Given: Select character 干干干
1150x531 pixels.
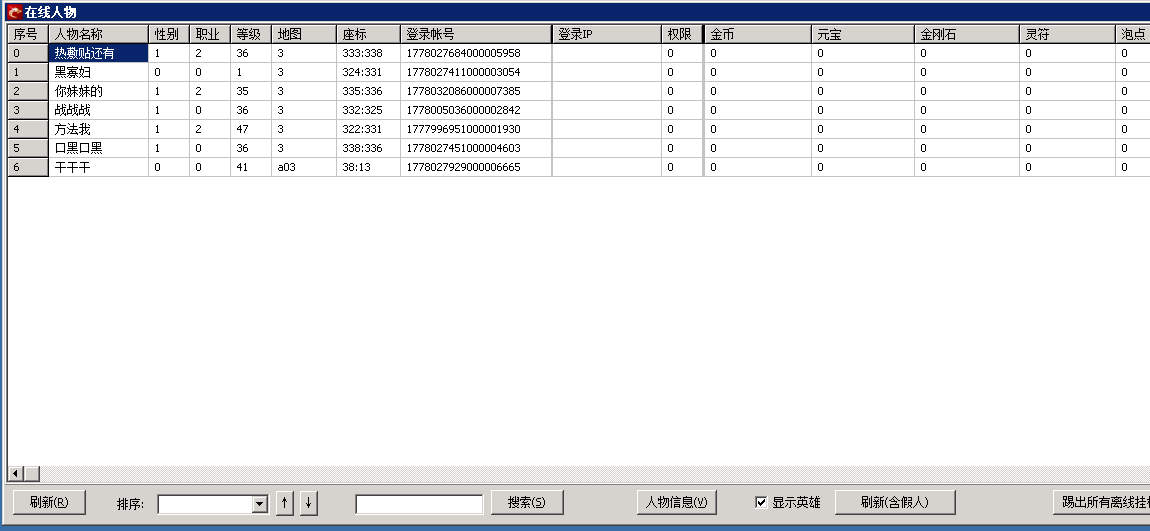Looking at the screenshot, I should 98,167.
